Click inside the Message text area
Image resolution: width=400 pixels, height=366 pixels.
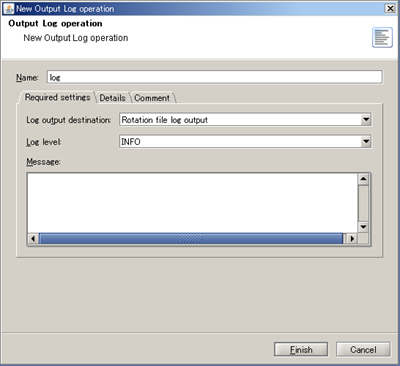(192, 203)
